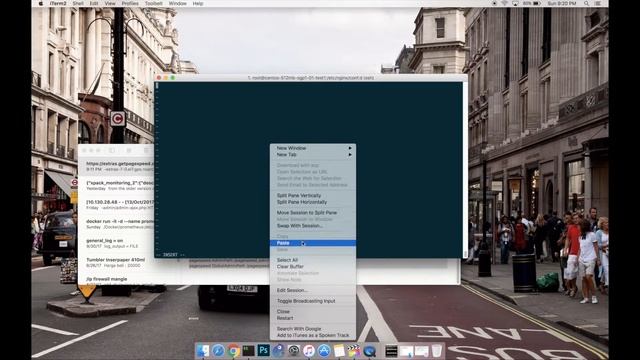Click the iTerm2 window title bar

point(311,78)
